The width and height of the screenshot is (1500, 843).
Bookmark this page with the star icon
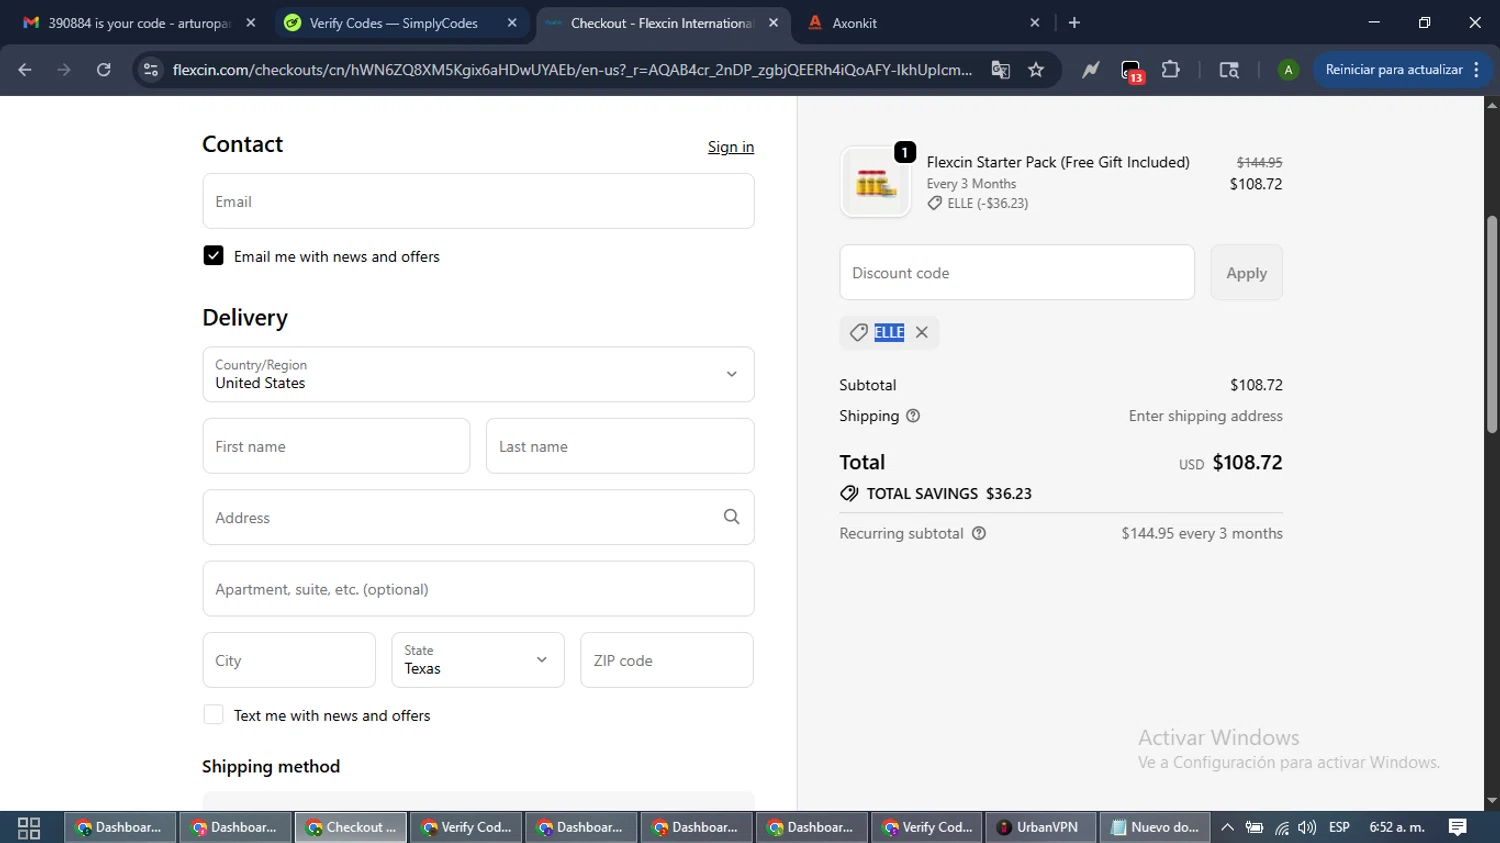(1036, 70)
